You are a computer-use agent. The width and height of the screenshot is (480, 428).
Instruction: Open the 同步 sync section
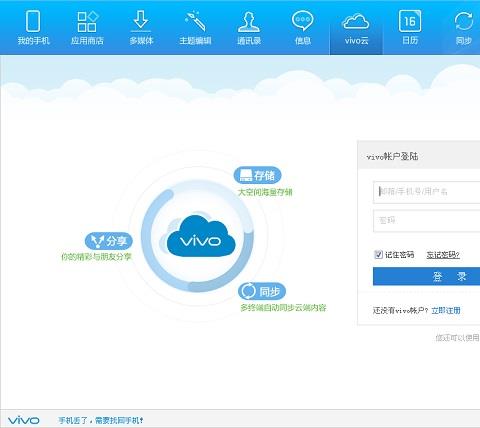(x=464, y=27)
